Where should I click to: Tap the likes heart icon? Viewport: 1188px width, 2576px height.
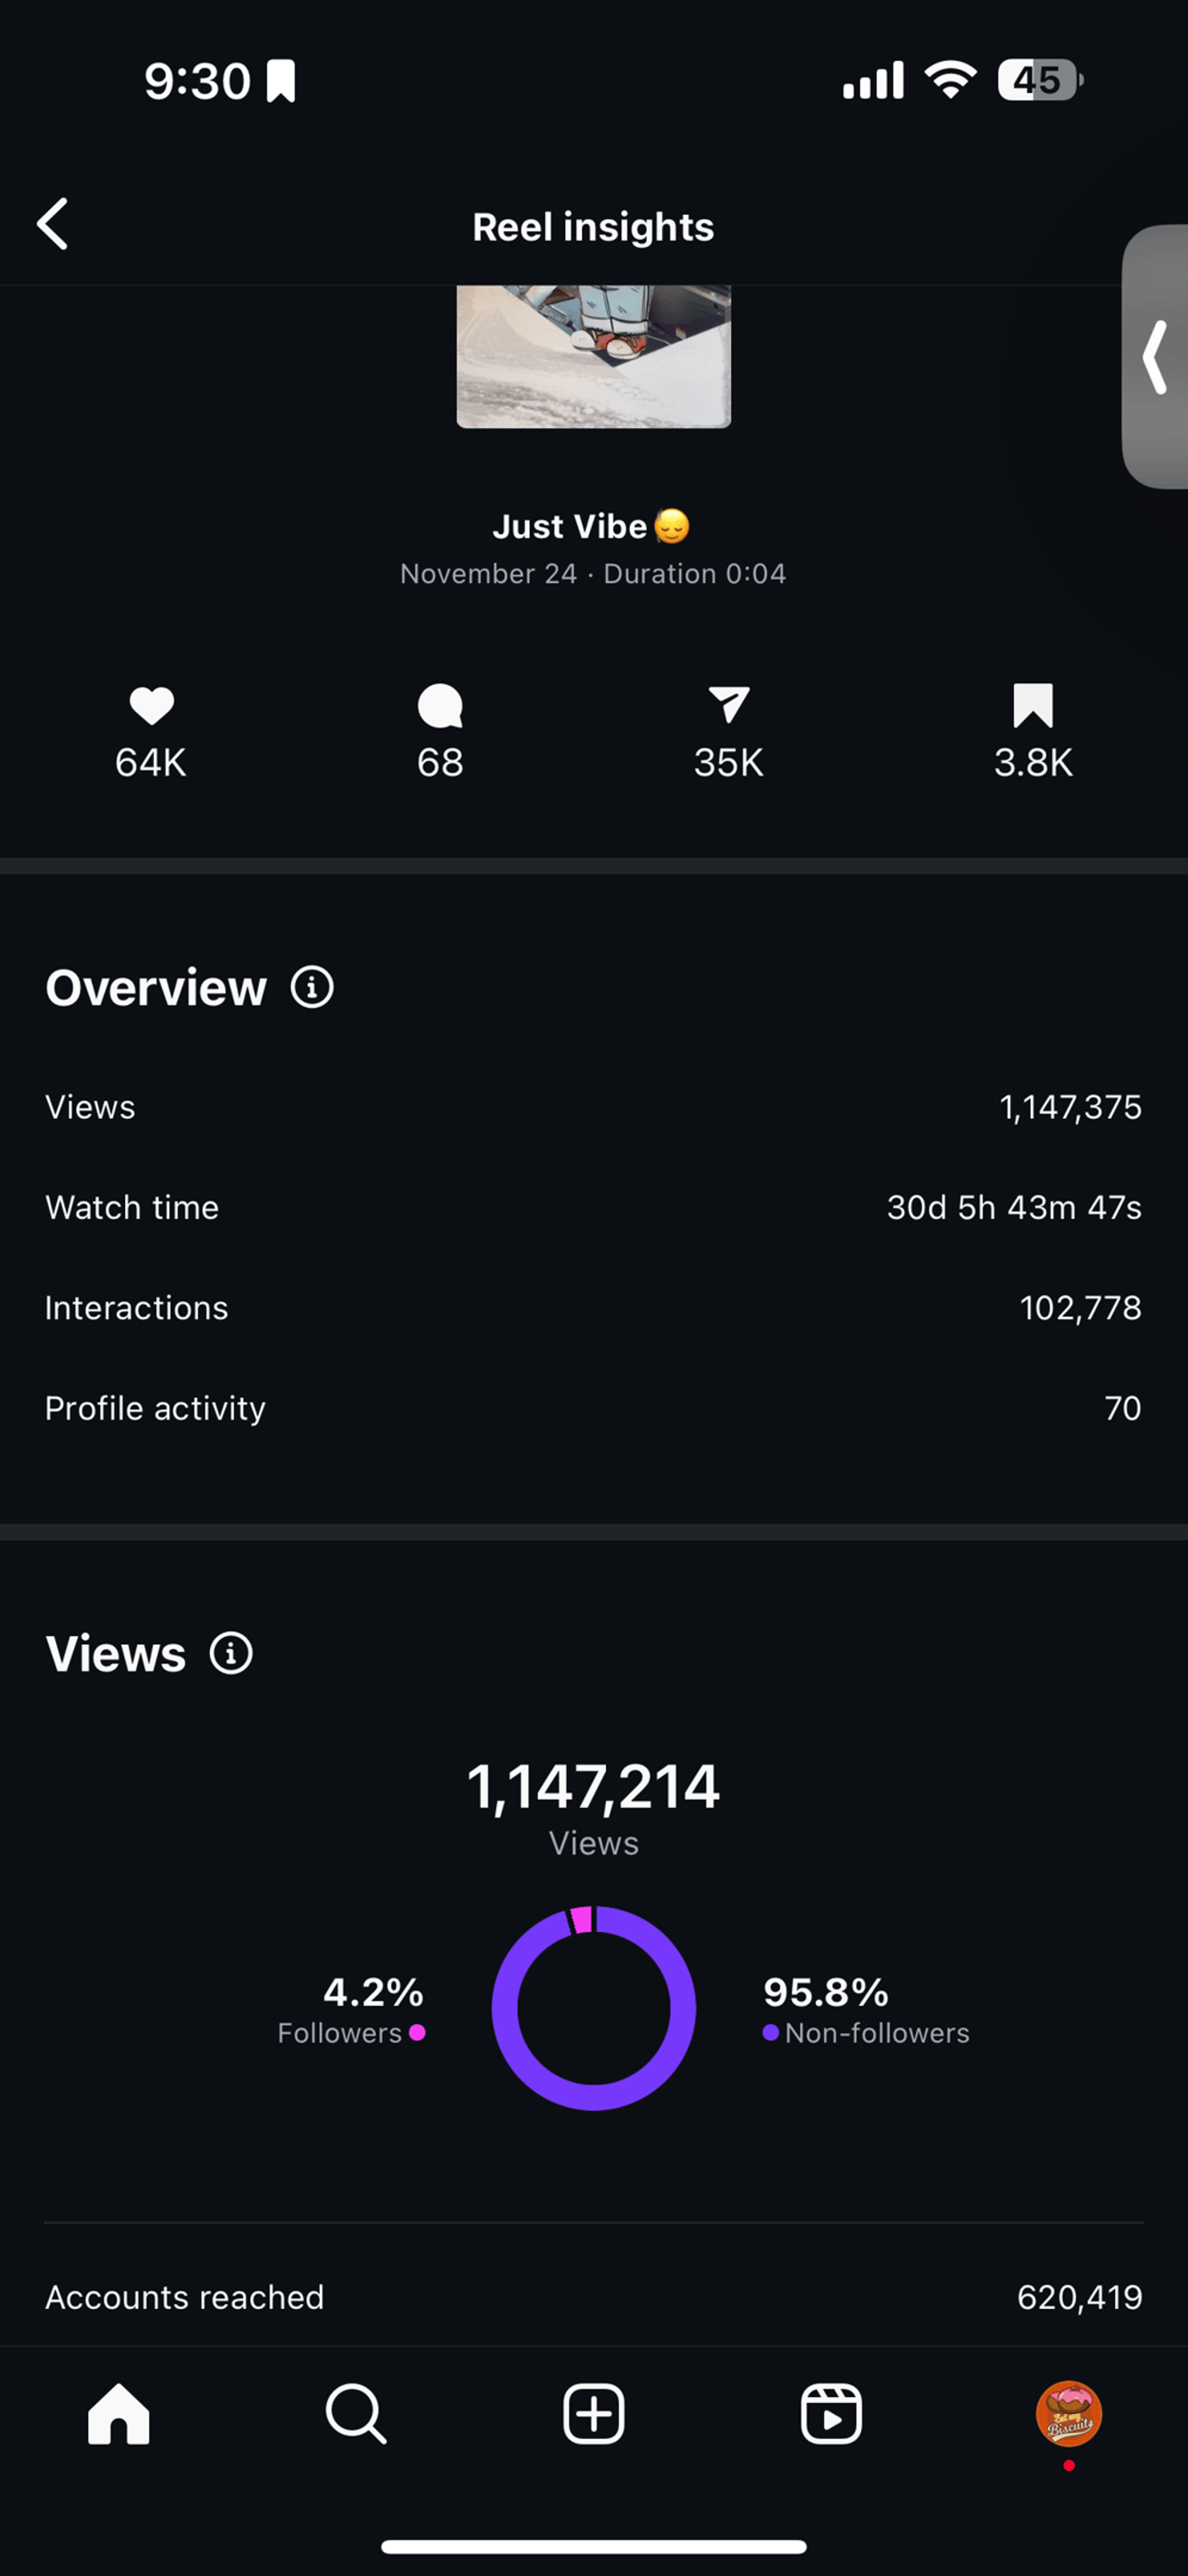[x=151, y=706]
